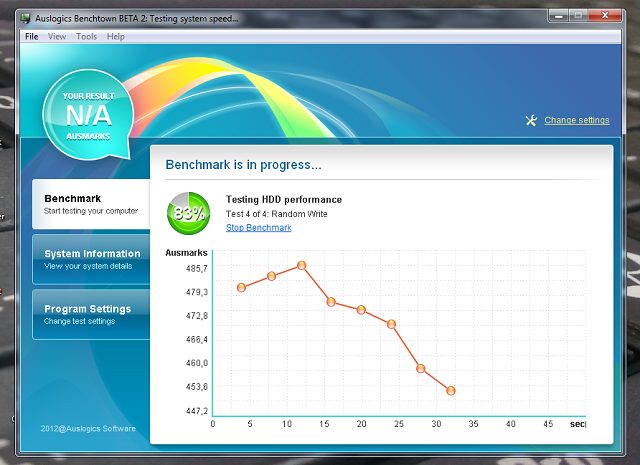This screenshot has height=465, width=640.
Task: Click the 'Benchmark is in progress...' heading
Action: tap(244, 165)
